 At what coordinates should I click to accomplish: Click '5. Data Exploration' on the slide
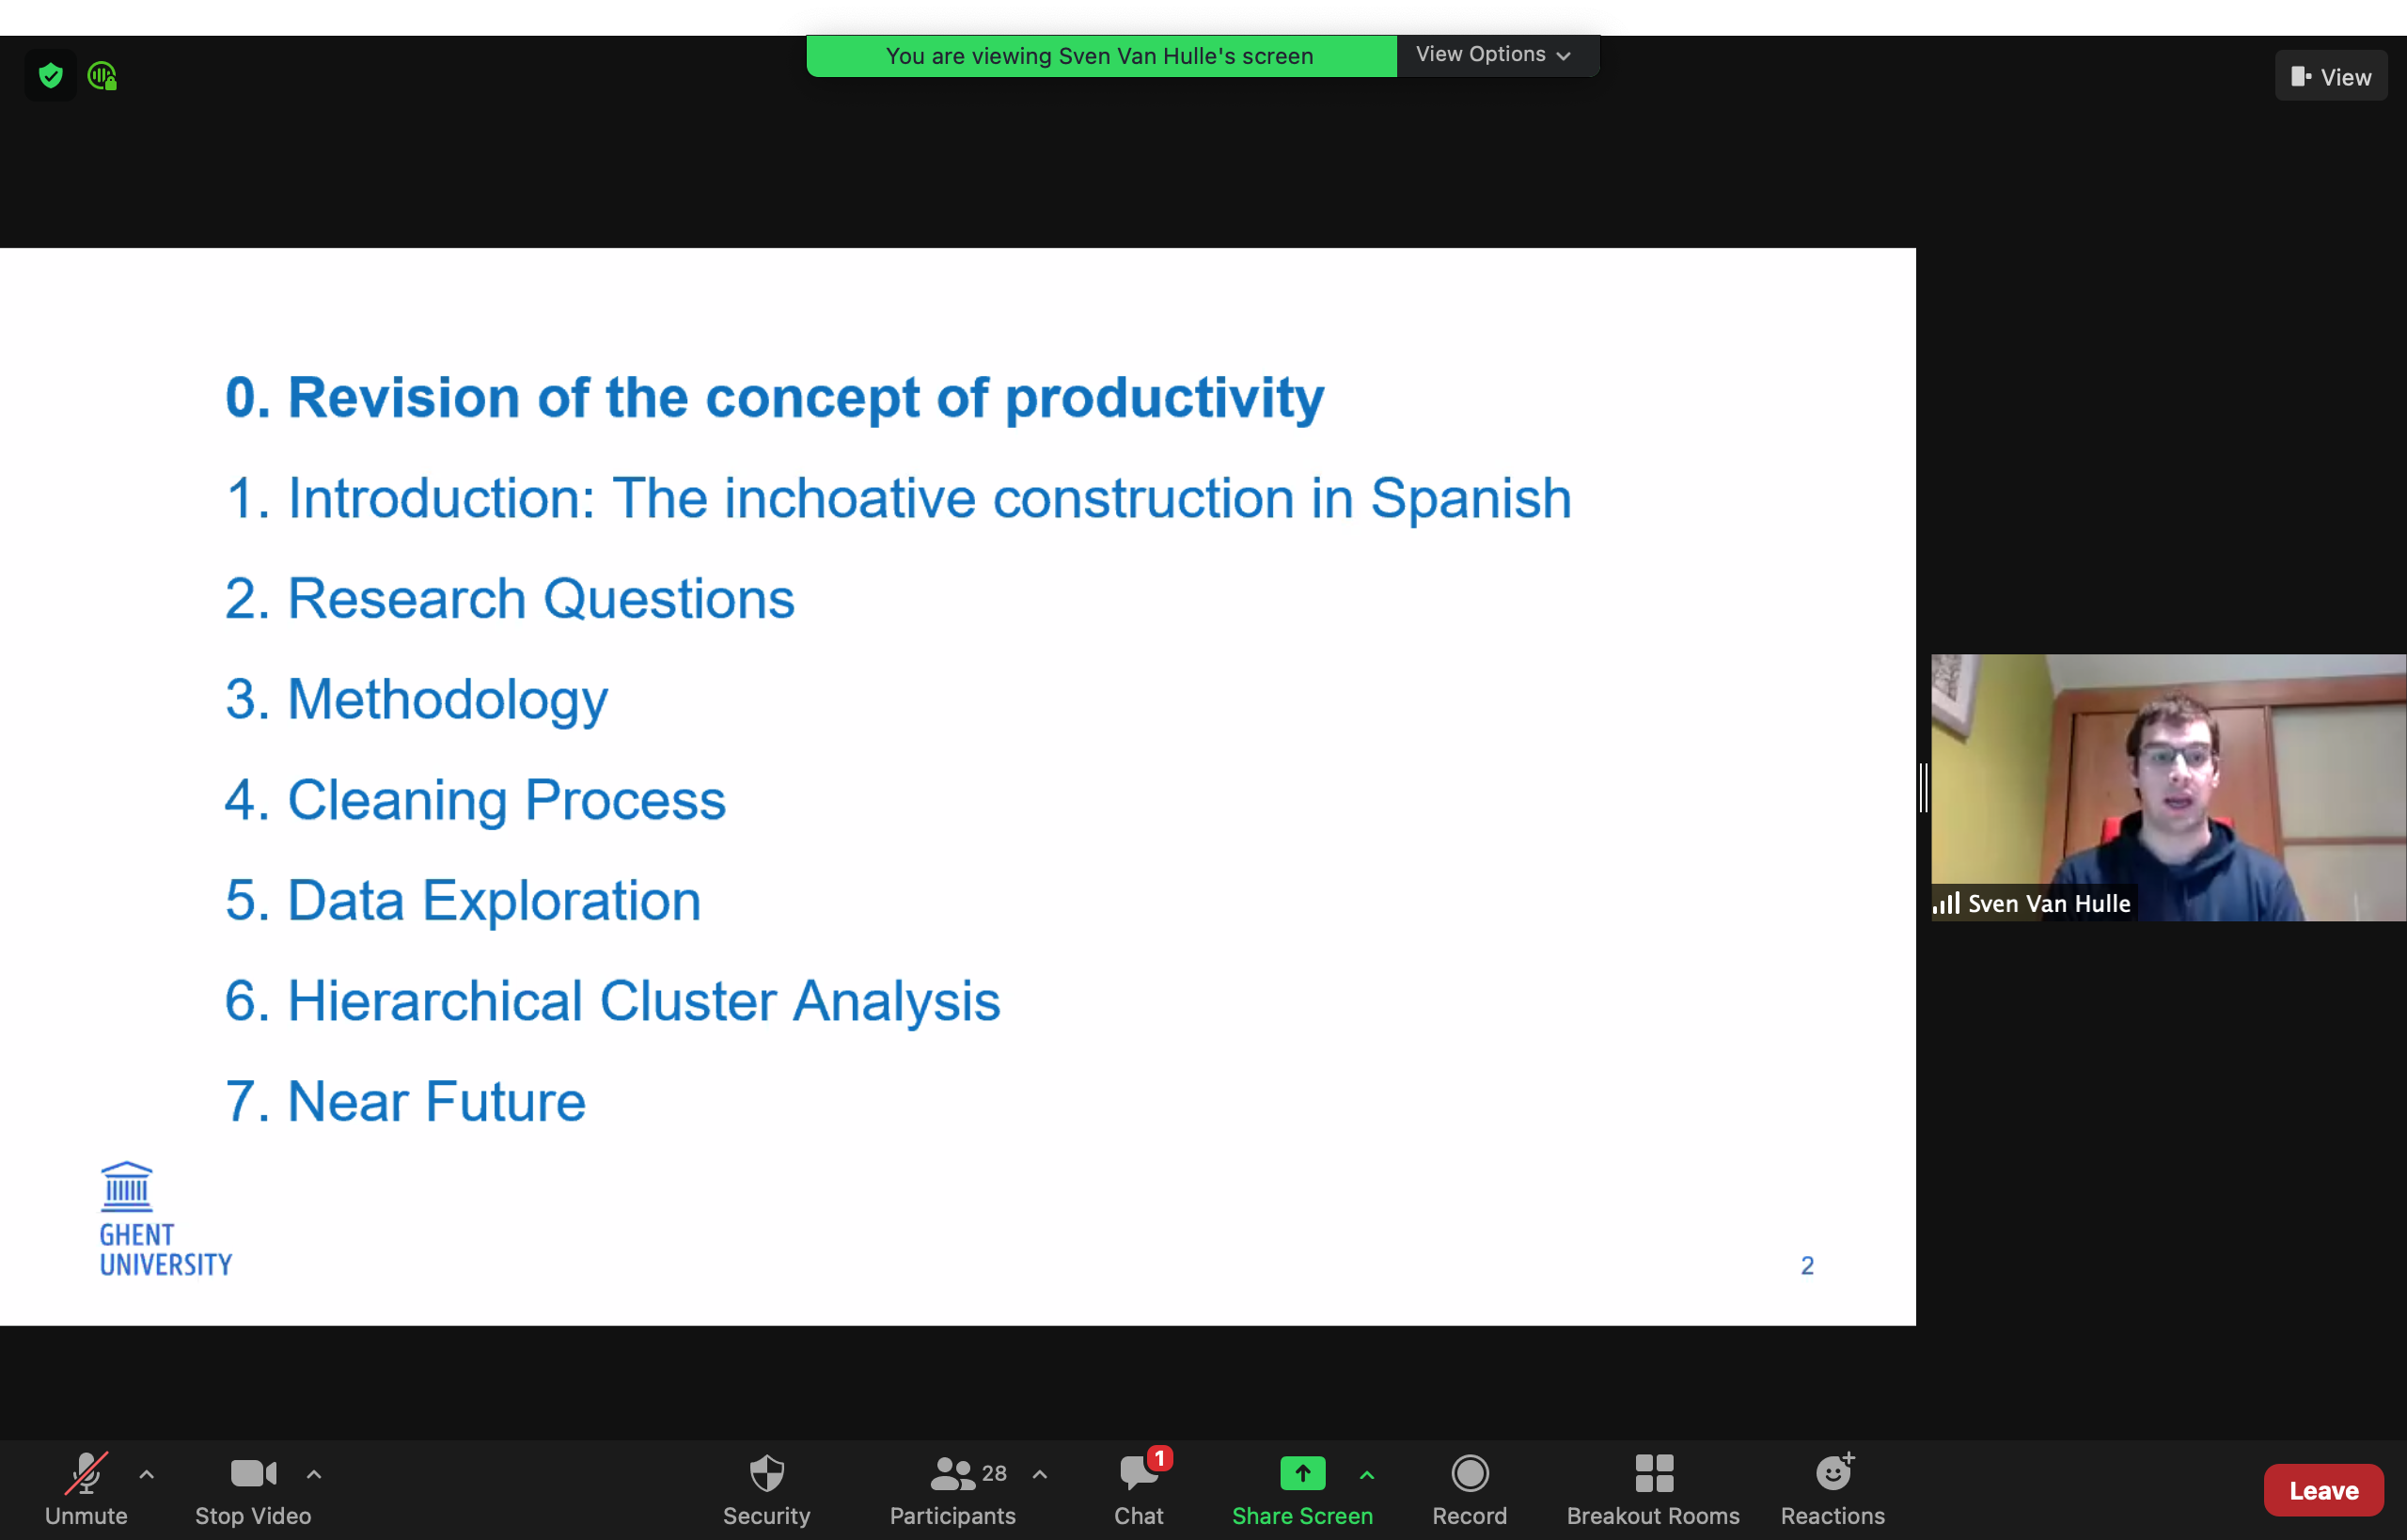(463, 900)
